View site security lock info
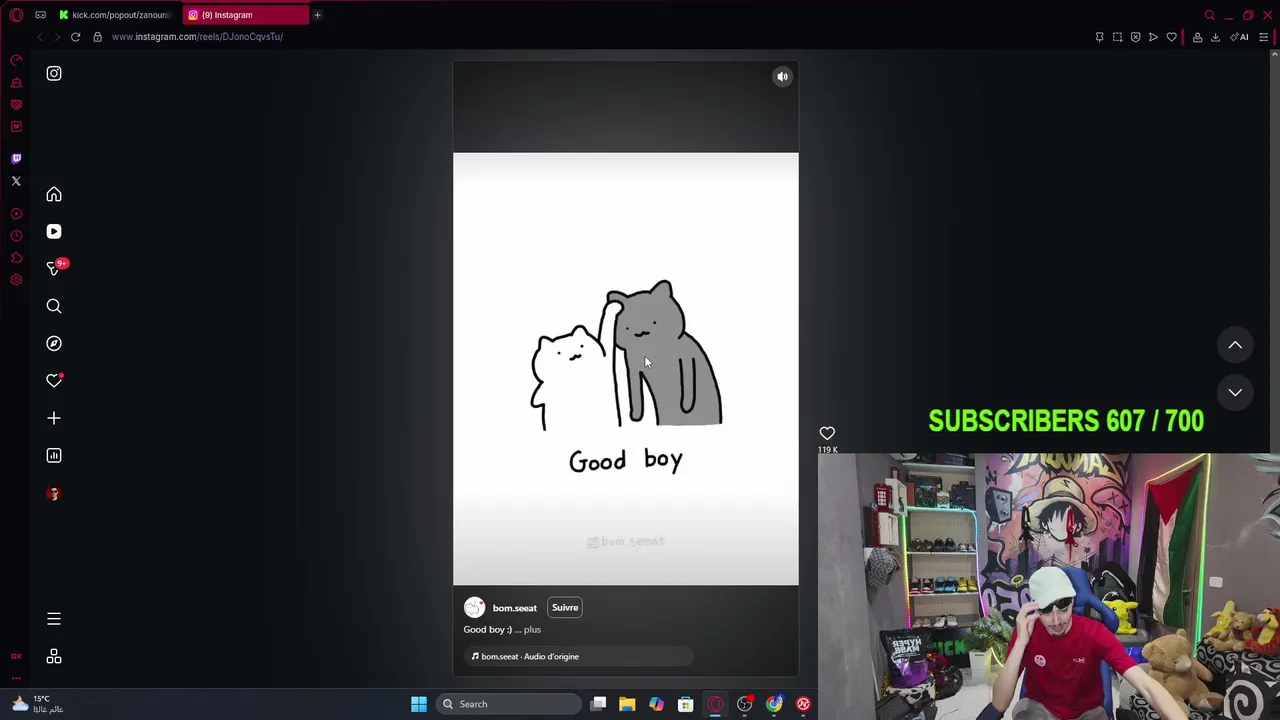The width and height of the screenshot is (1280, 720). (x=97, y=37)
